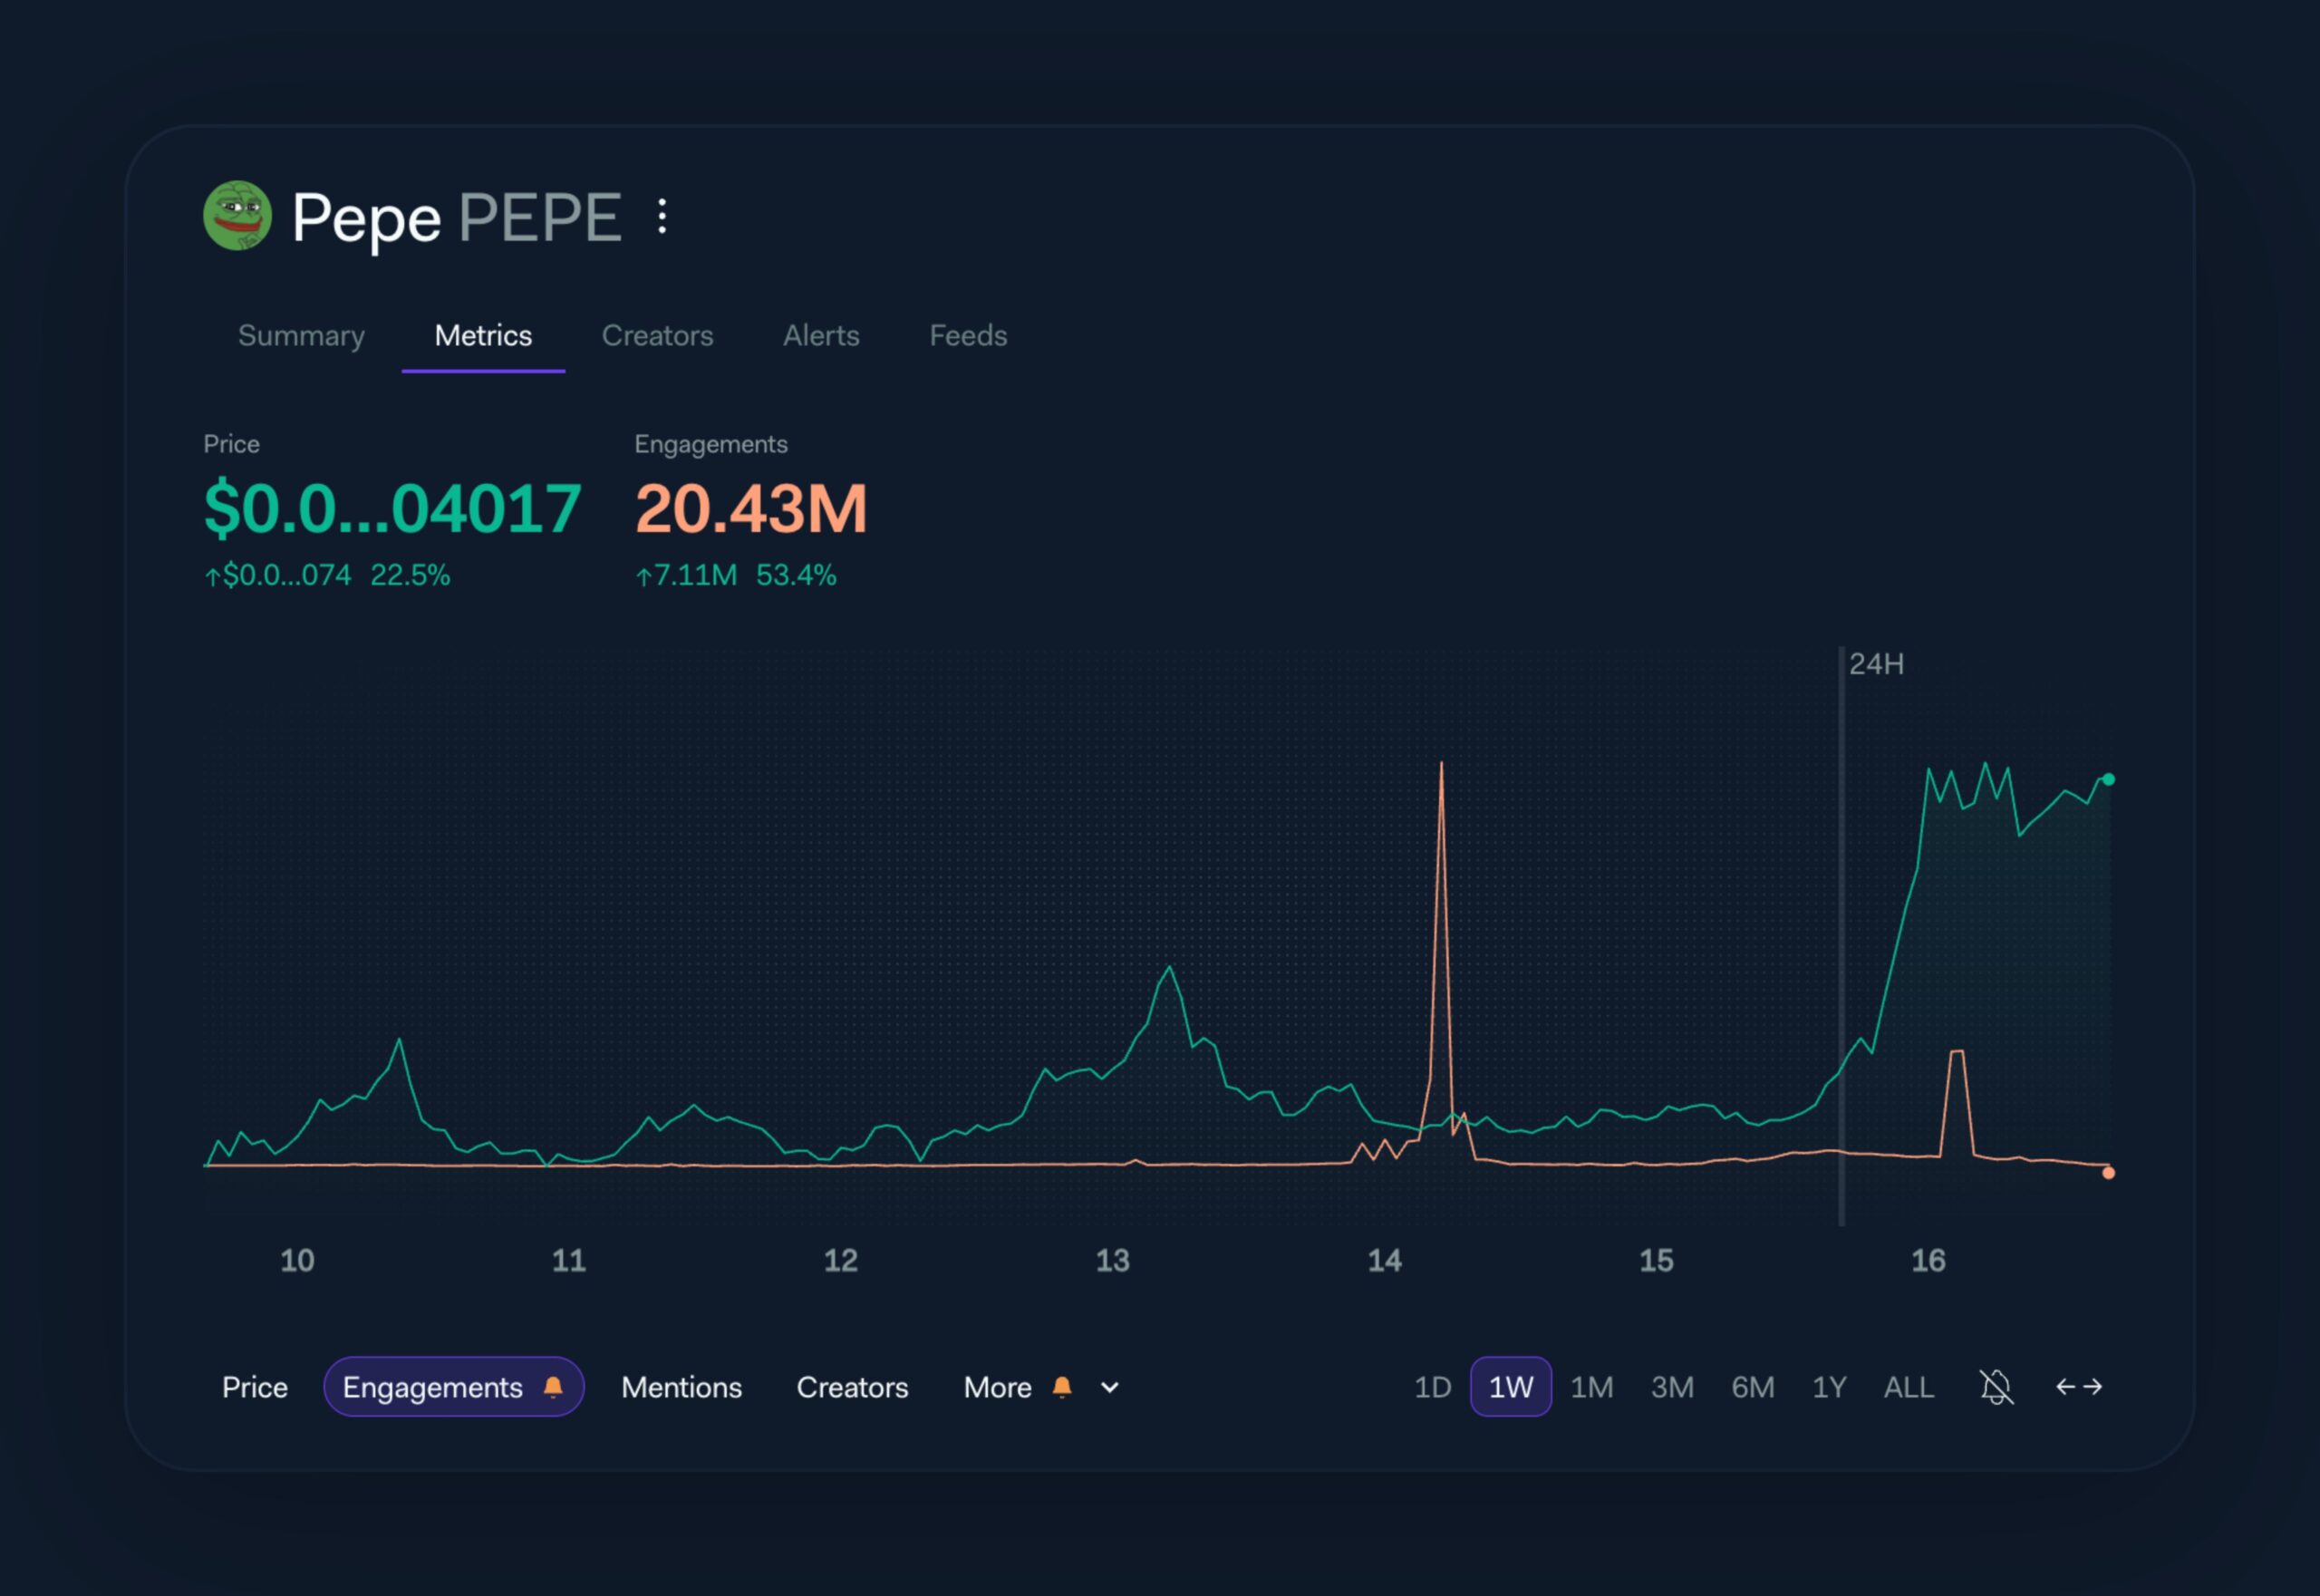Click the muted notifications bell icon
Viewport: 2320px width, 1596px height.
click(1996, 1387)
